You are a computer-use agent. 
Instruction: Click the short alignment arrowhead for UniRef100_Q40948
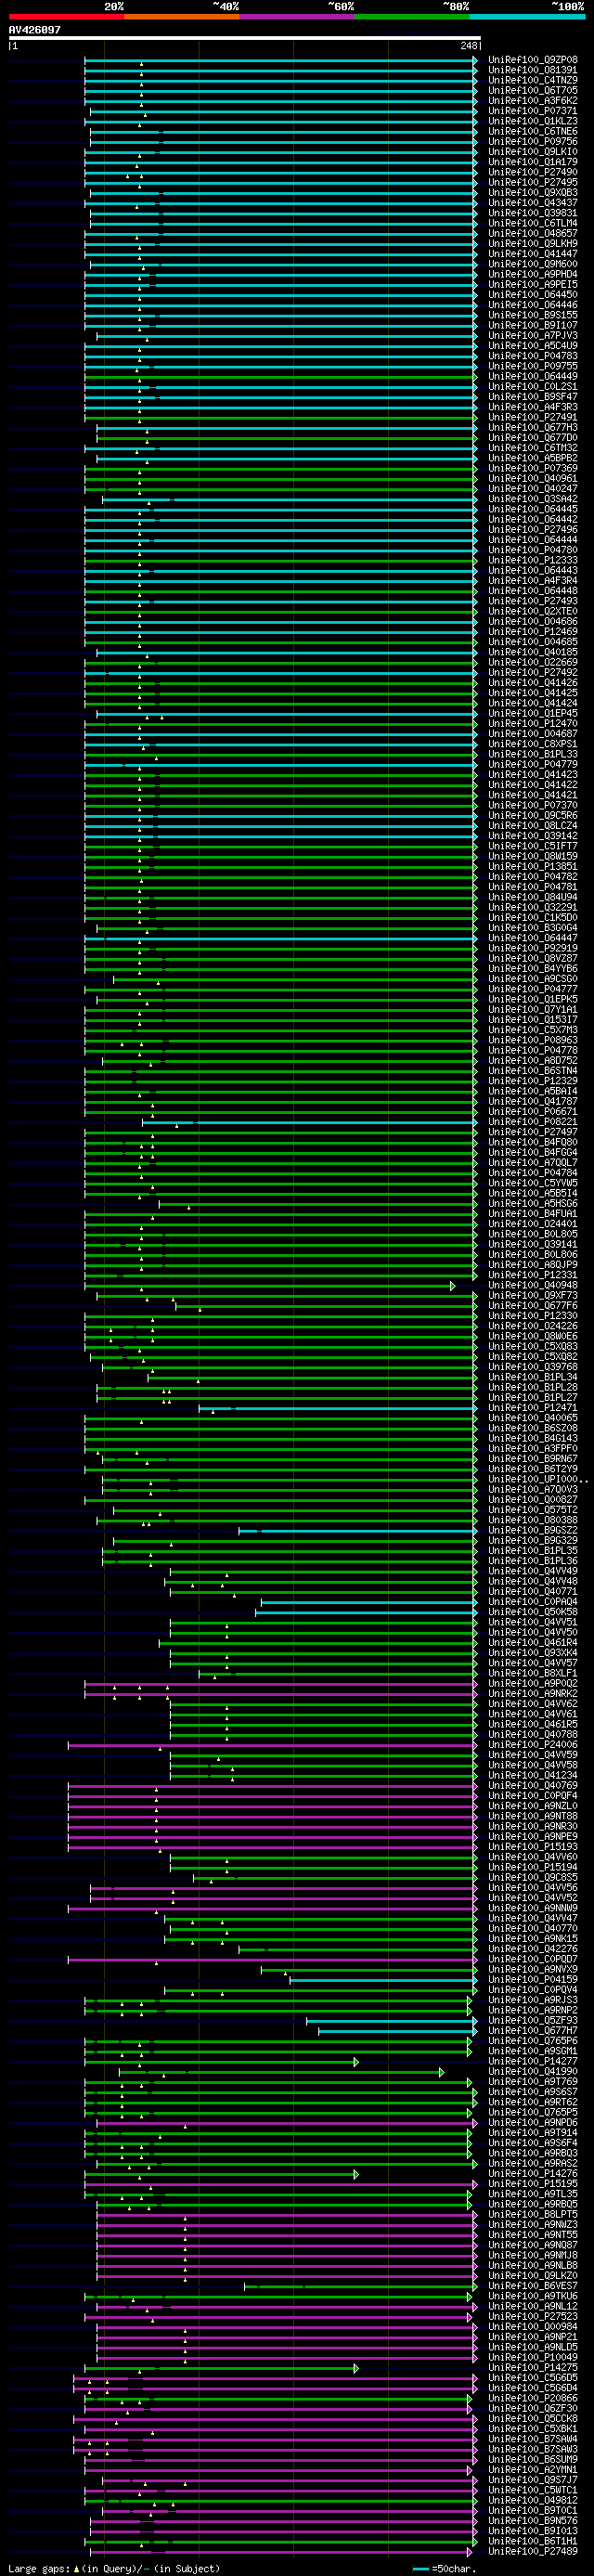(453, 1285)
